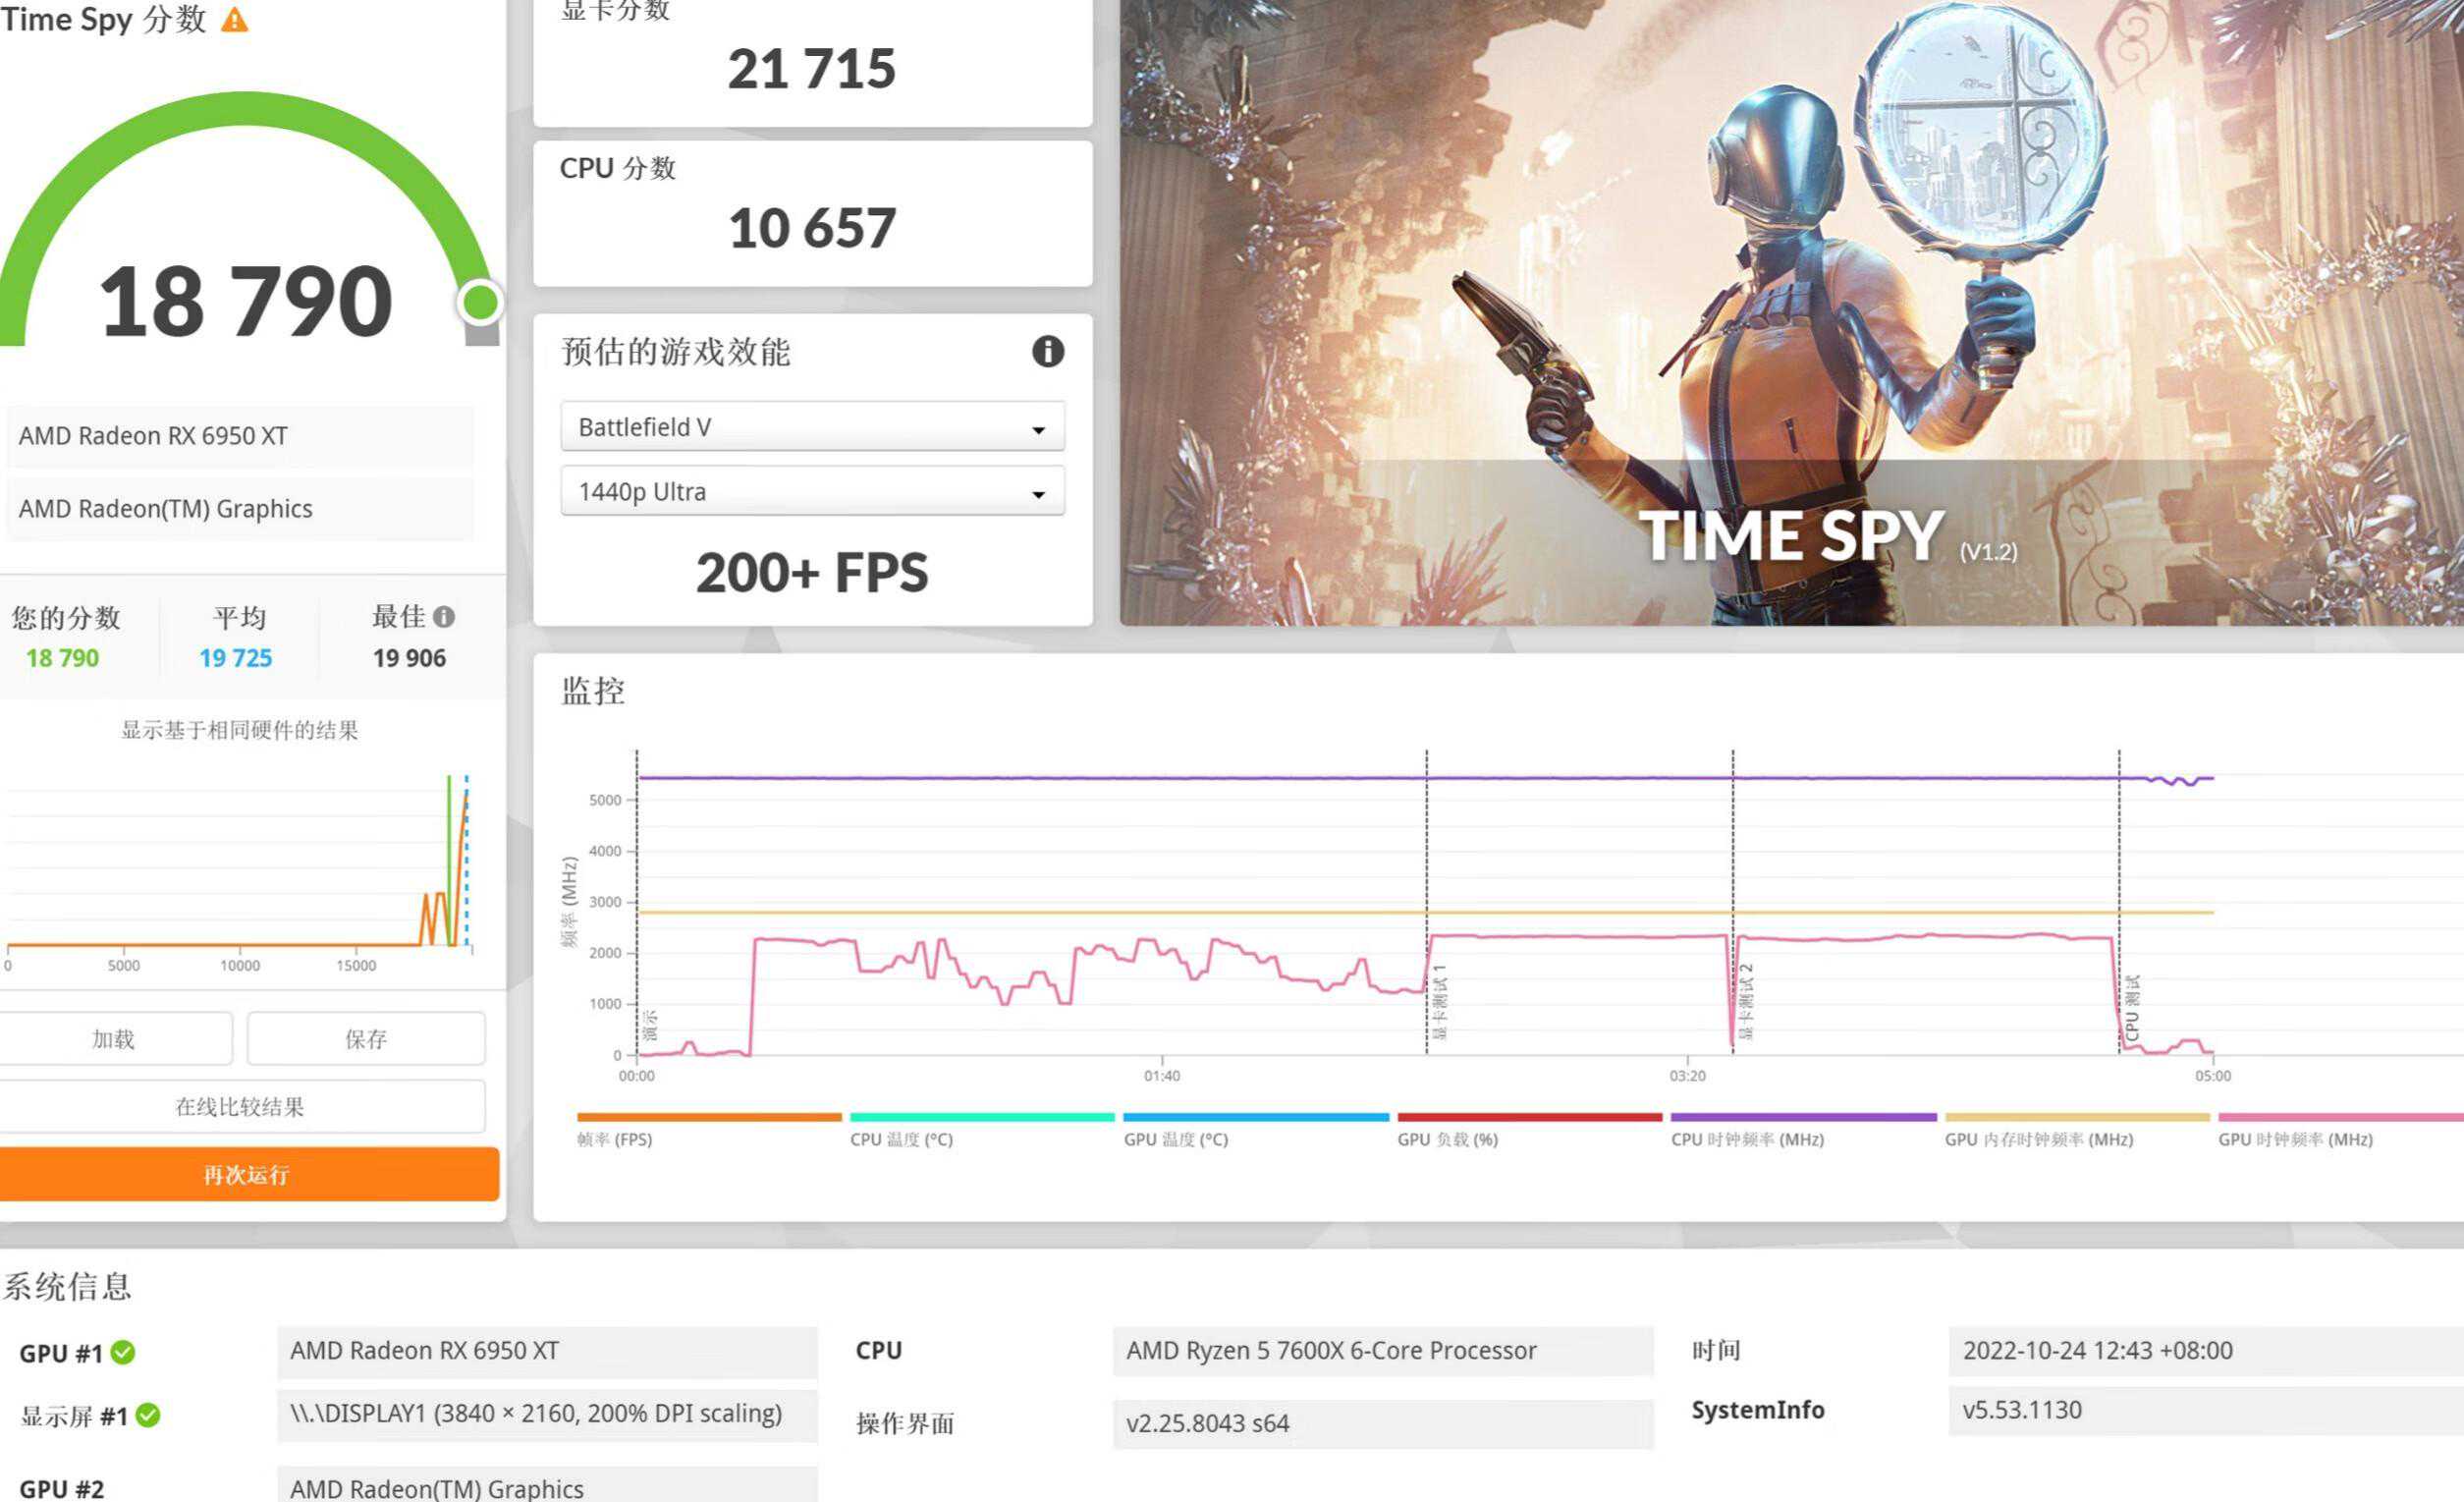The height and width of the screenshot is (1502, 2464).
Task: Click the save result button
Action: [x=365, y=1039]
